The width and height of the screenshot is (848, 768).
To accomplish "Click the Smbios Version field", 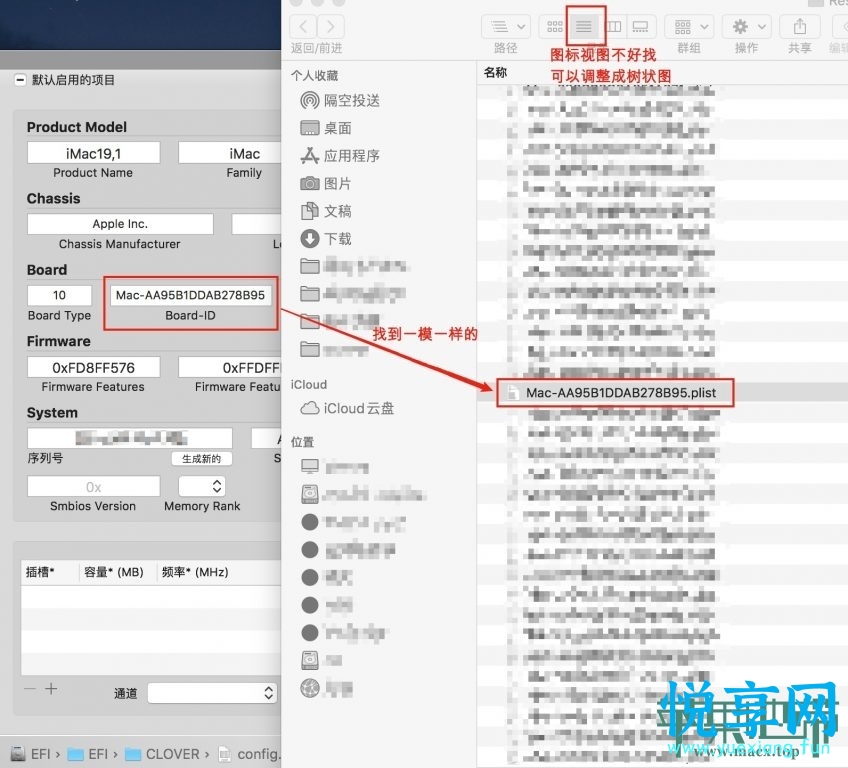I will pyautogui.click(x=94, y=487).
